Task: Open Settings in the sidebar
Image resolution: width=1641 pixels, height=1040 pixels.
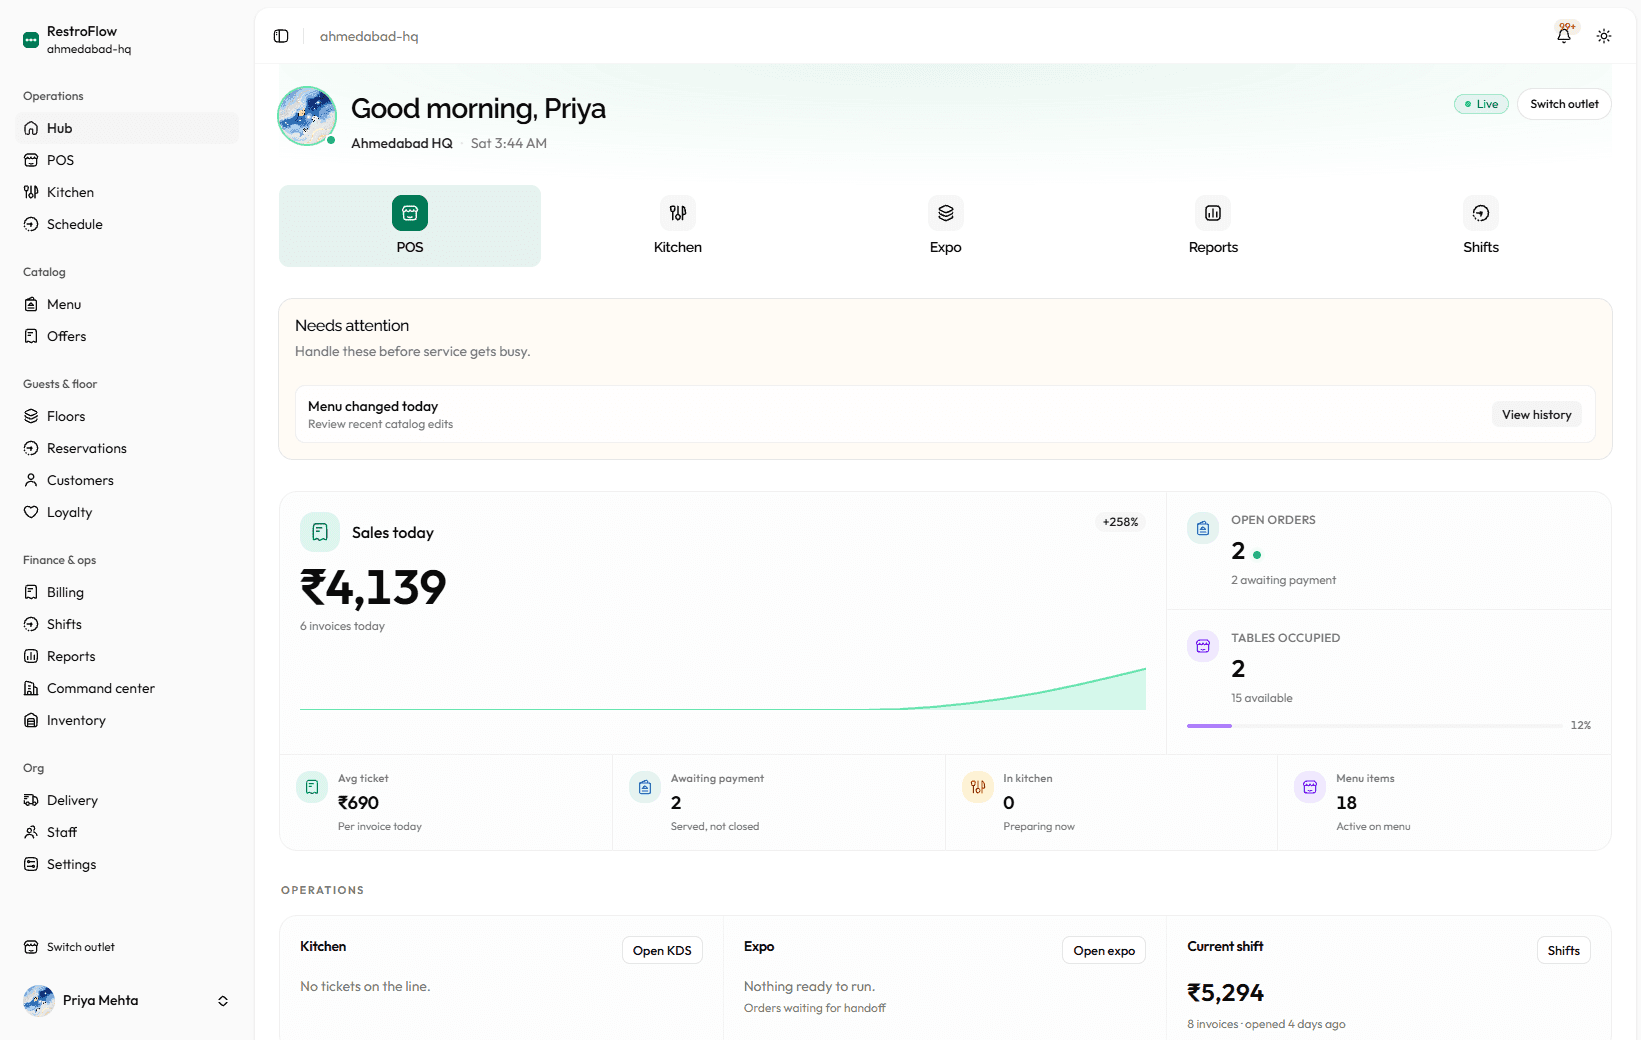Action: (127, 864)
